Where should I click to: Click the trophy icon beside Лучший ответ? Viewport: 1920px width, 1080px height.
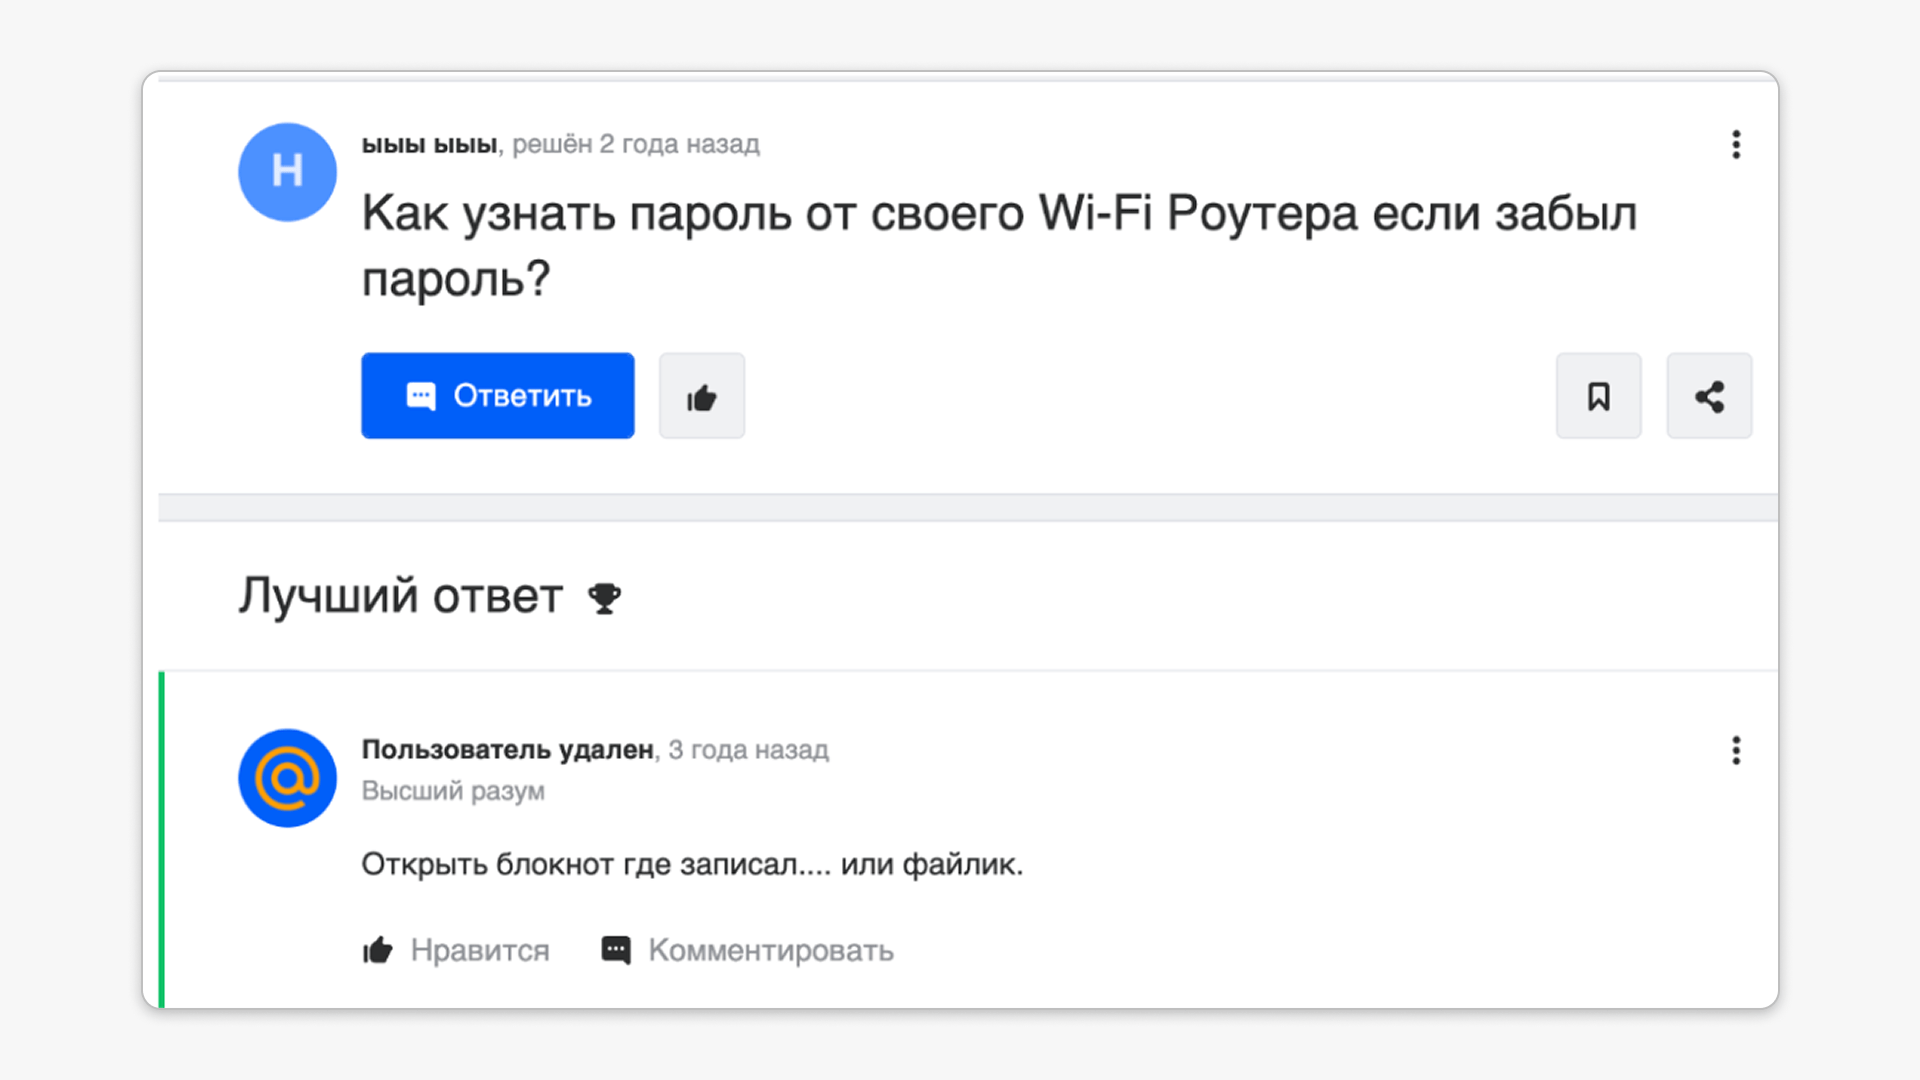[604, 598]
